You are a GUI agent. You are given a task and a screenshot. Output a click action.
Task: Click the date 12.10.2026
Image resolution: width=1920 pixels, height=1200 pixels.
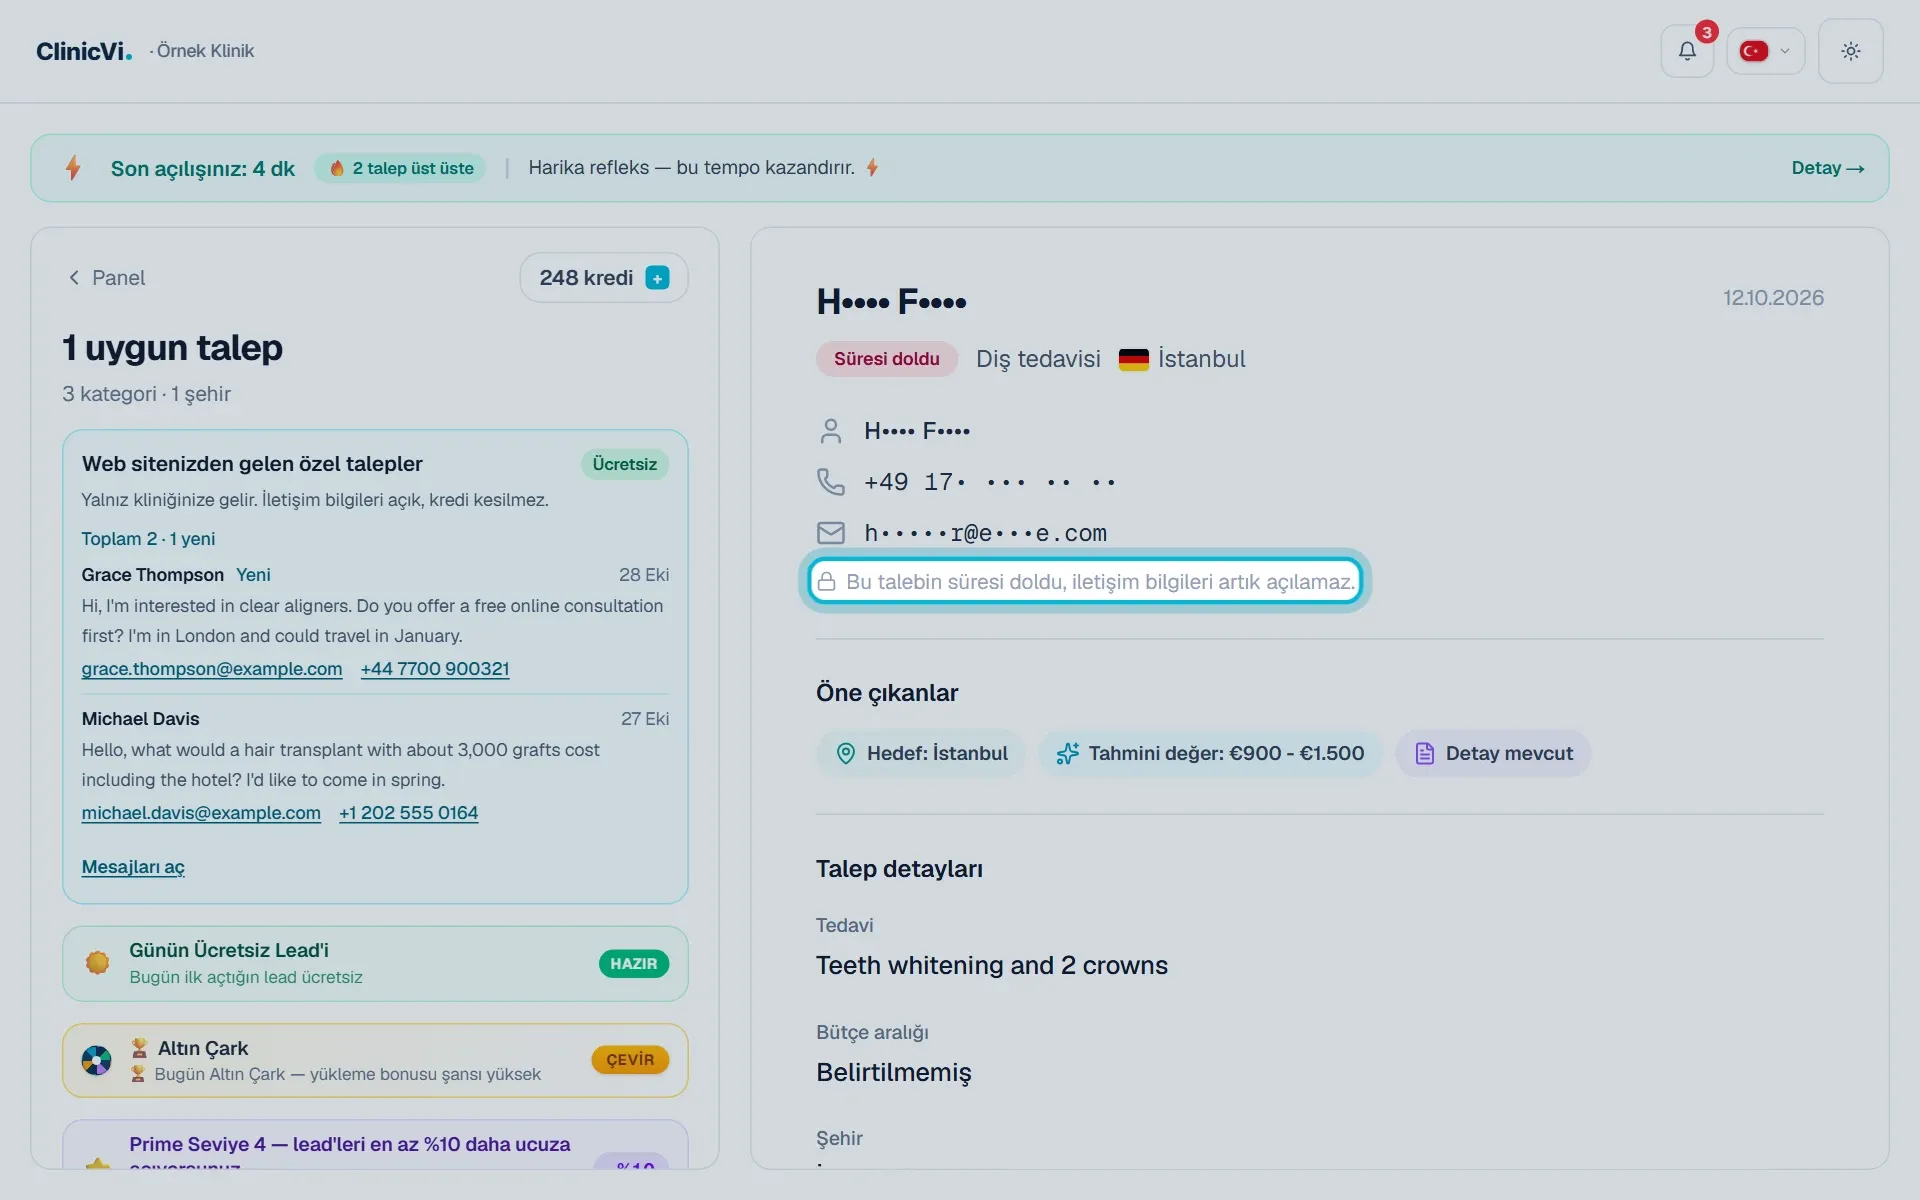(x=1773, y=298)
